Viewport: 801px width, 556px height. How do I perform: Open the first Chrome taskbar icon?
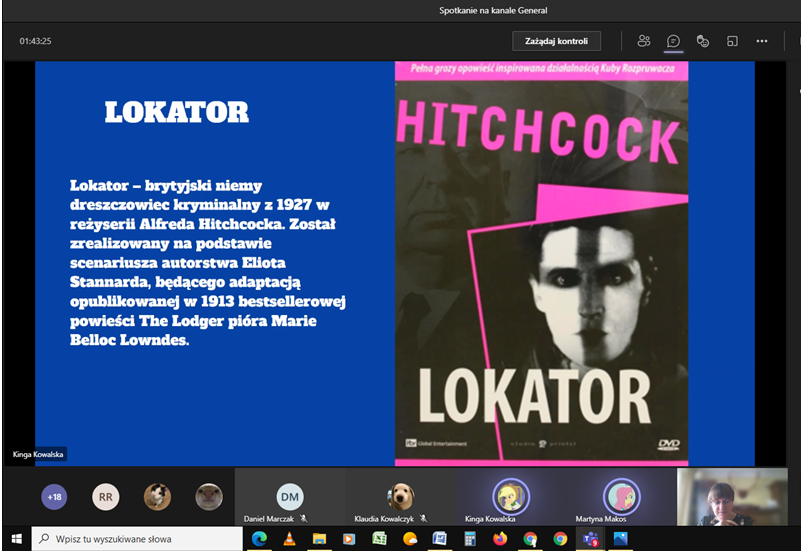tap(530, 539)
